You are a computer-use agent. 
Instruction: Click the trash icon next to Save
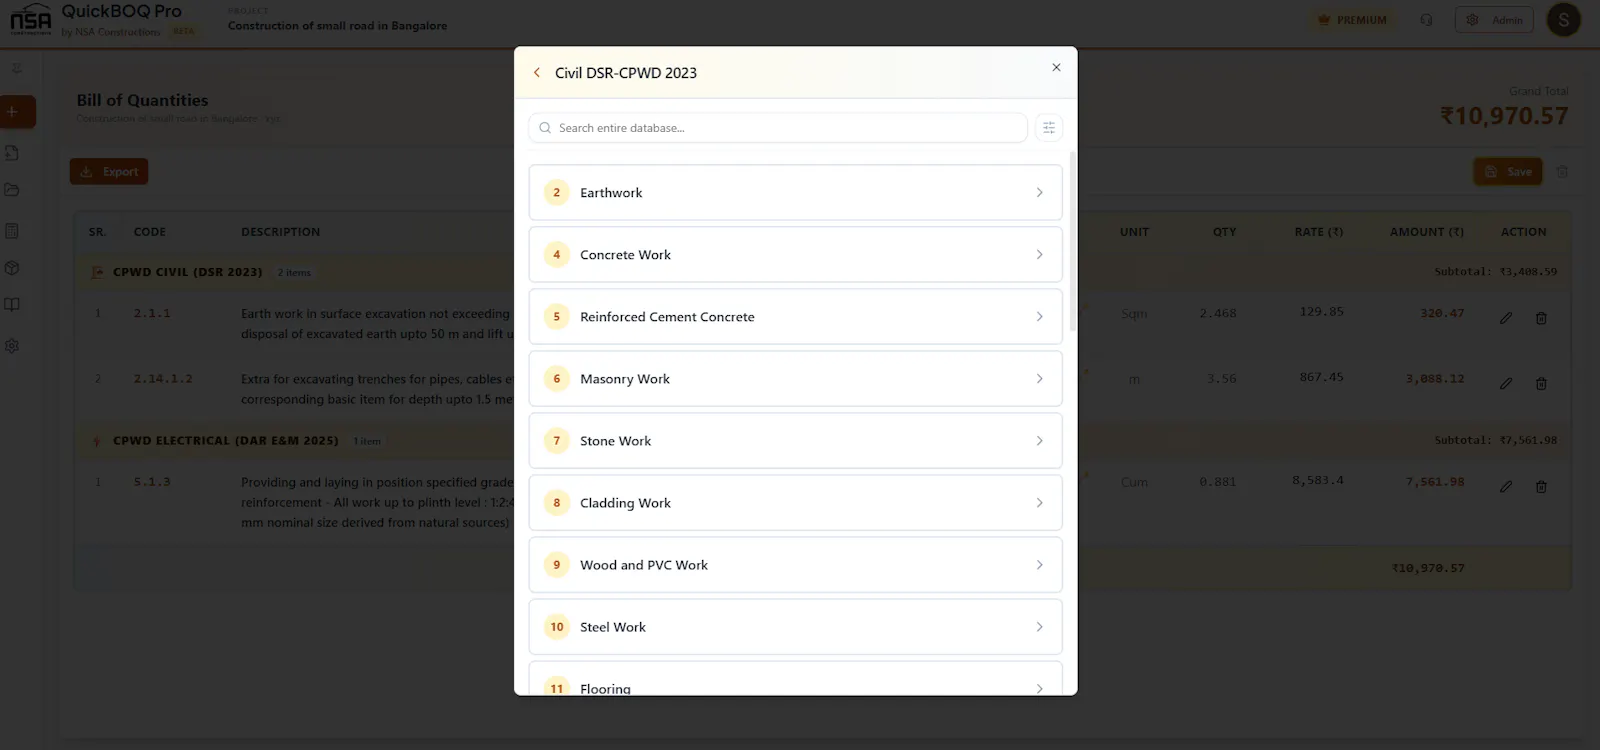tap(1562, 172)
